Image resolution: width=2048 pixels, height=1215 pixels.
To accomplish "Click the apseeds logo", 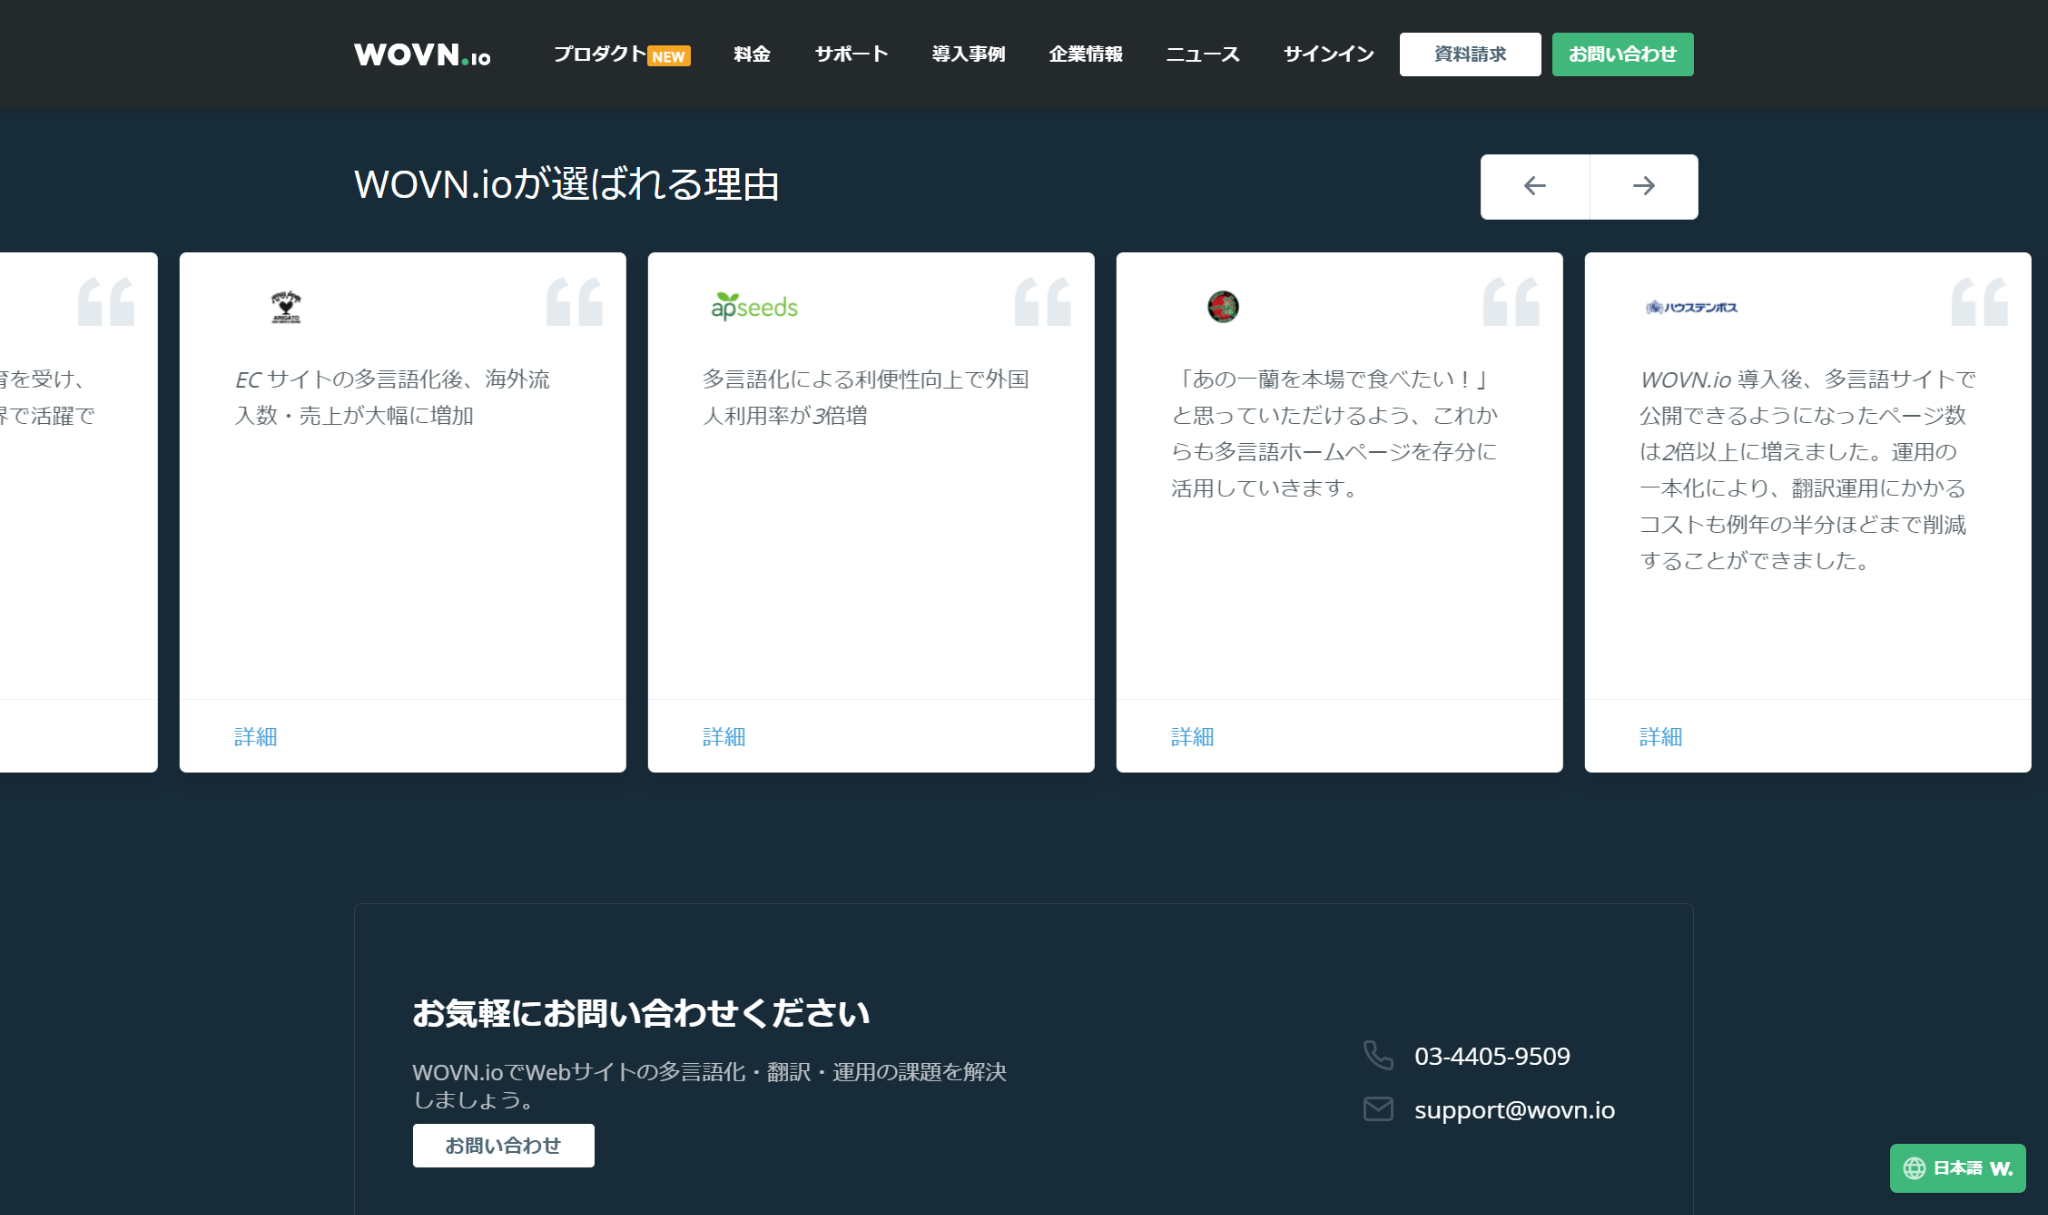I will (754, 306).
